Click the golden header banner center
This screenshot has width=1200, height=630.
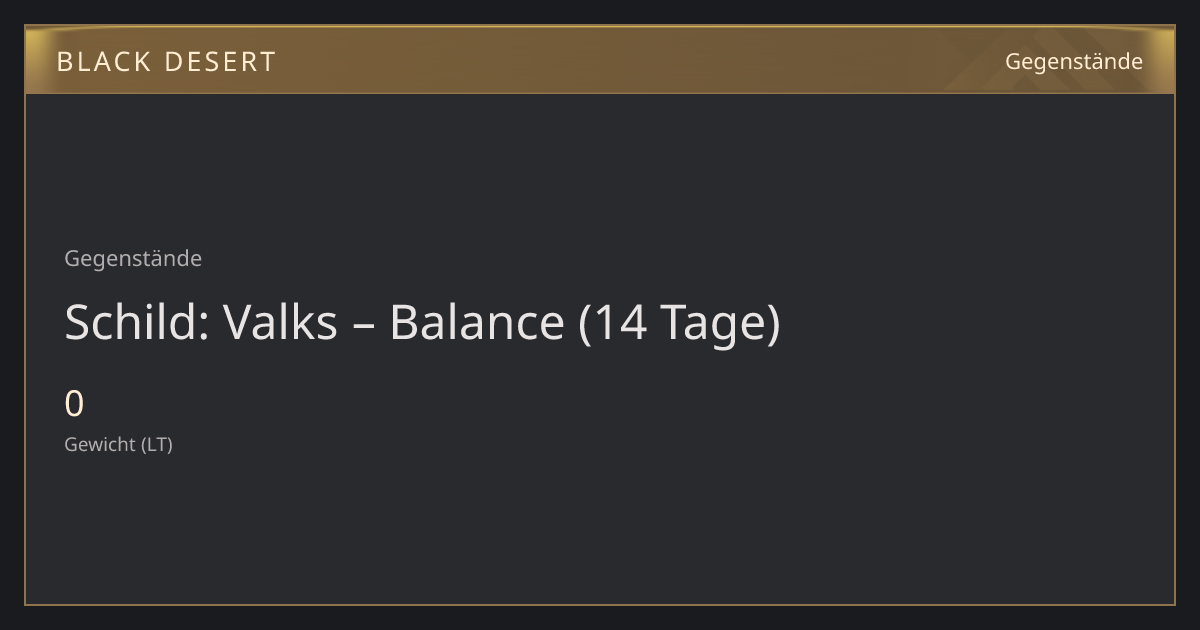[600, 61]
